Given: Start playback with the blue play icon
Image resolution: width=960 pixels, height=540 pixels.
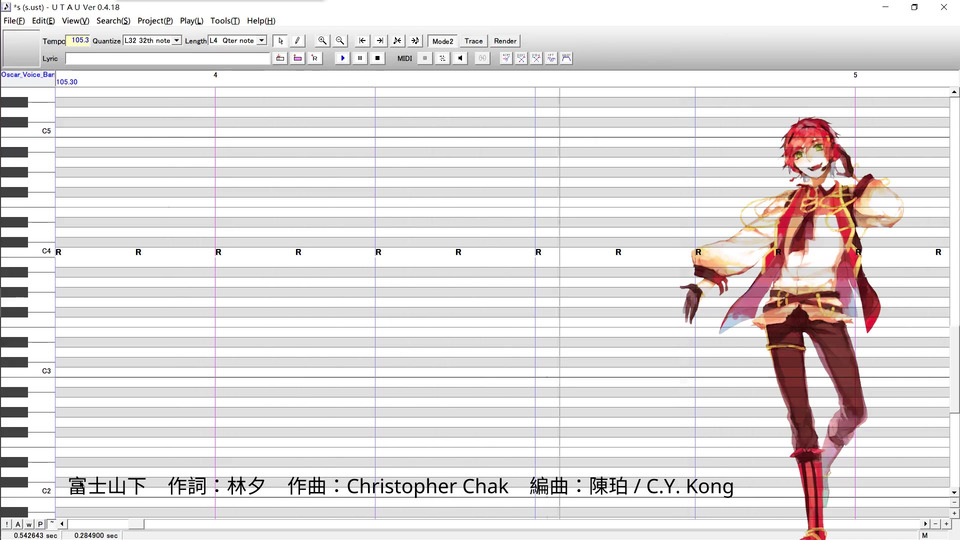Looking at the screenshot, I should tap(342, 58).
